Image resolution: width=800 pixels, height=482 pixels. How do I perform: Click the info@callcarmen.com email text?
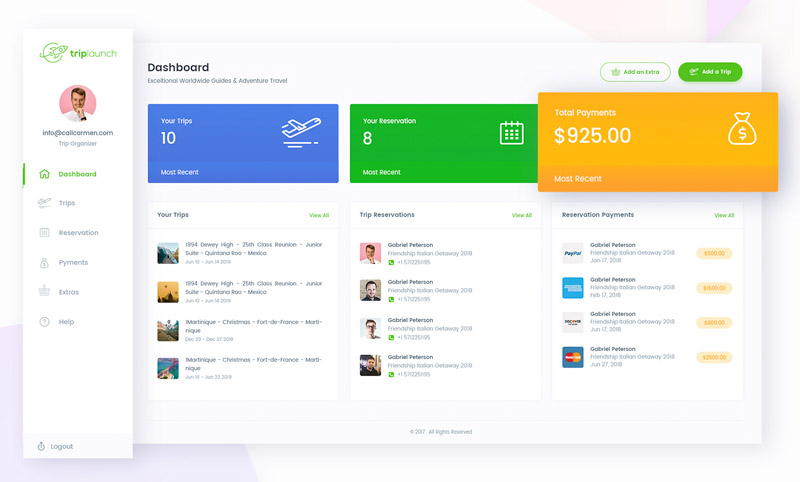click(x=78, y=133)
